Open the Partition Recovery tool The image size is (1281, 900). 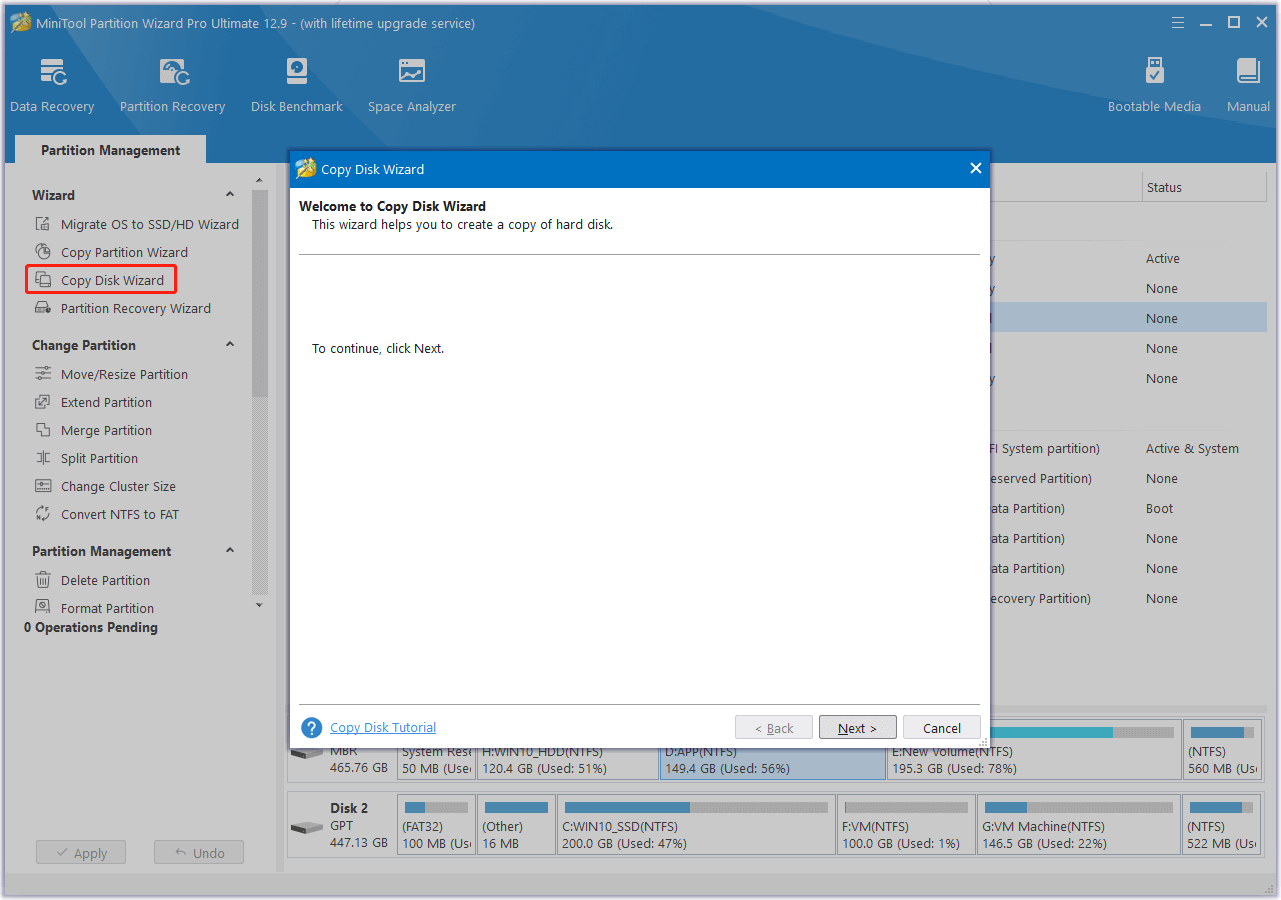click(172, 86)
